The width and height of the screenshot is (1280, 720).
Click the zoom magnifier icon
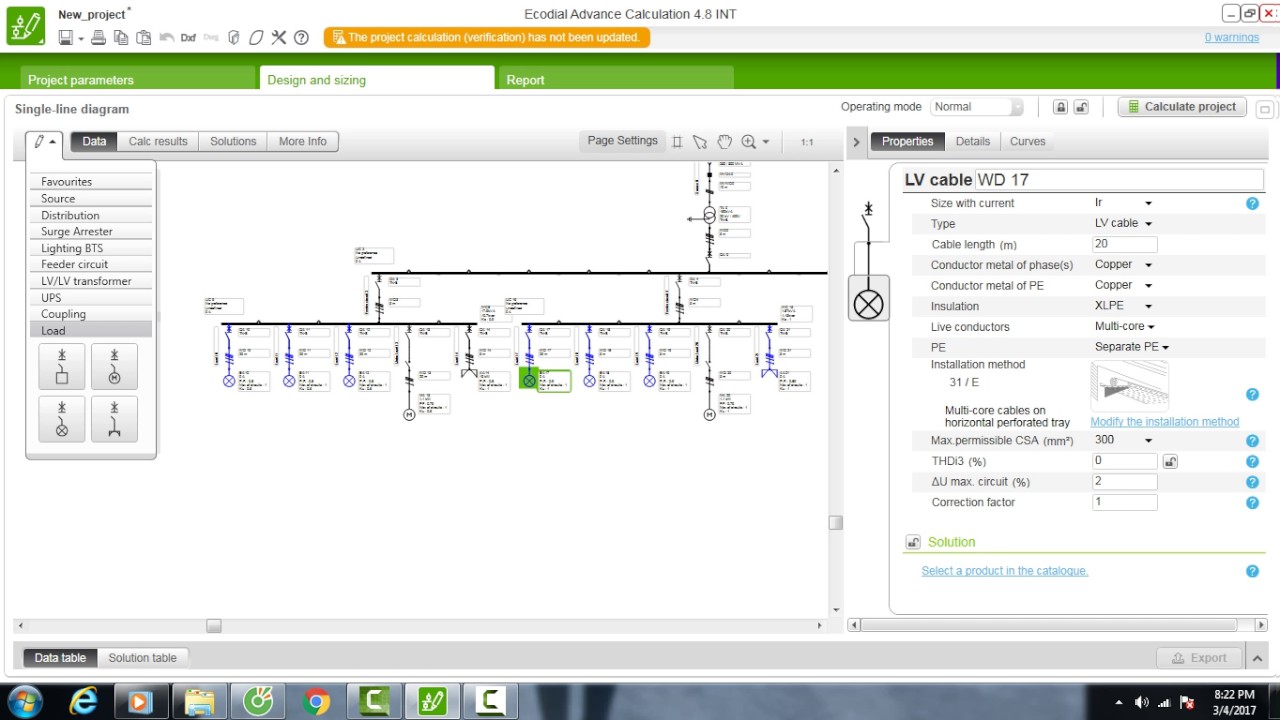pos(748,142)
